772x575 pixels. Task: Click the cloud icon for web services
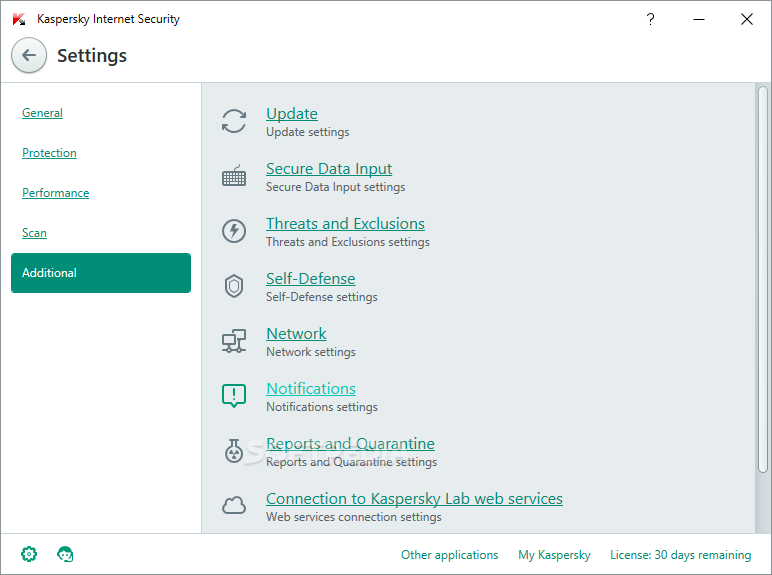[234, 505]
